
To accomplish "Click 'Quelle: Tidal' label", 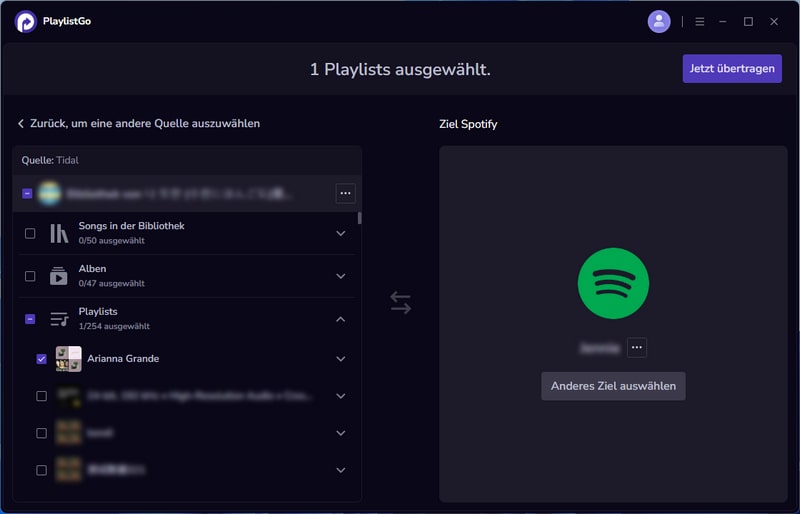I will pos(50,160).
